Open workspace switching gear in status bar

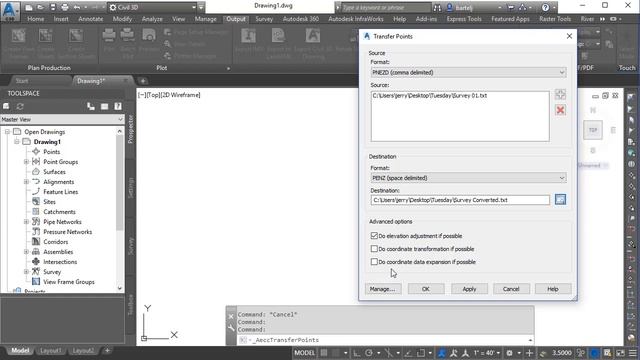509,353
